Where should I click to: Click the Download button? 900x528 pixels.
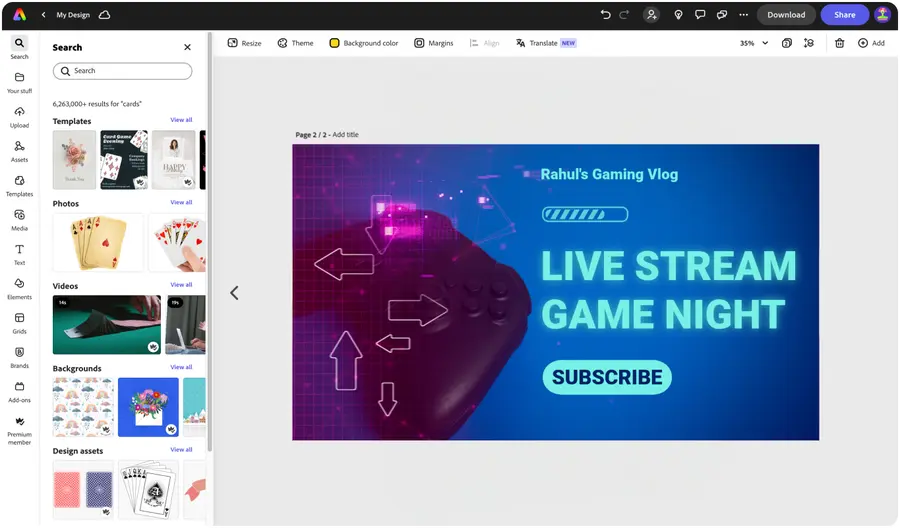tap(786, 15)
